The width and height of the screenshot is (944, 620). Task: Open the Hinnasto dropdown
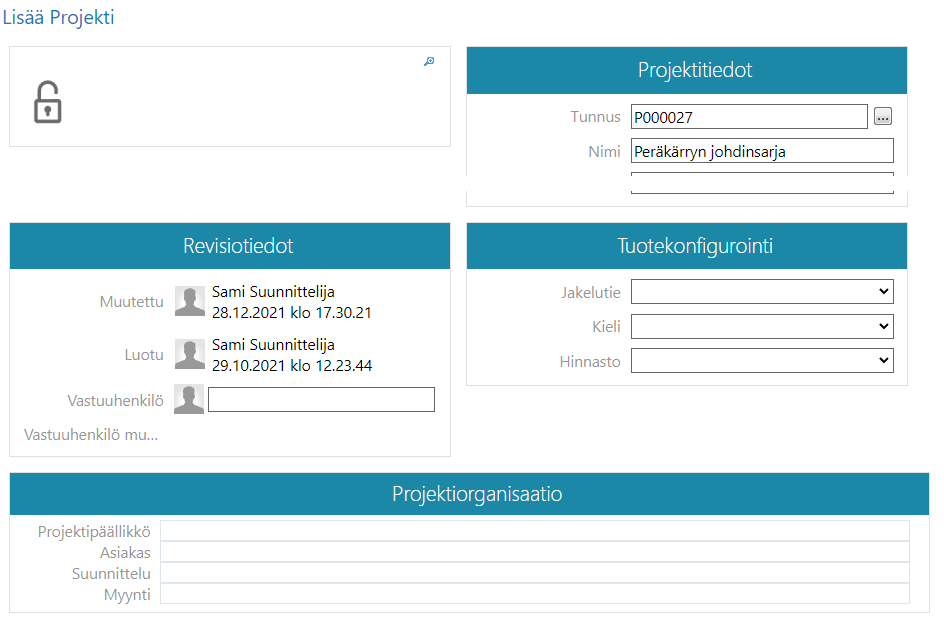[x=761, y=360]
